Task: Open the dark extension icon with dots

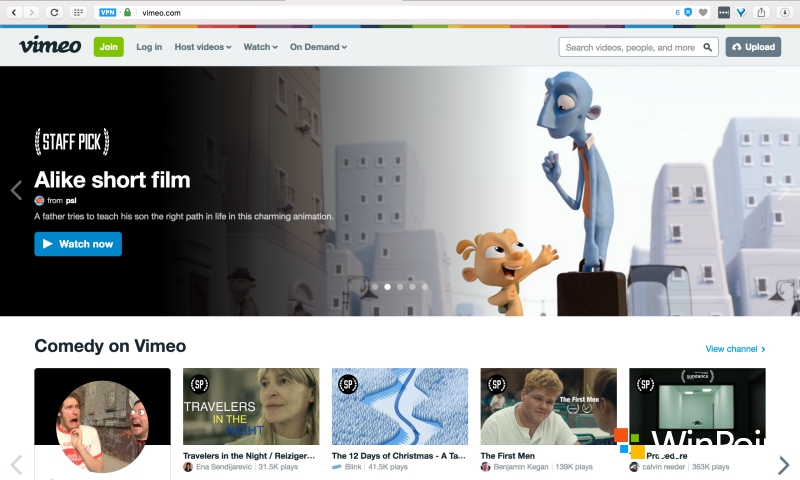Action: 723,12
